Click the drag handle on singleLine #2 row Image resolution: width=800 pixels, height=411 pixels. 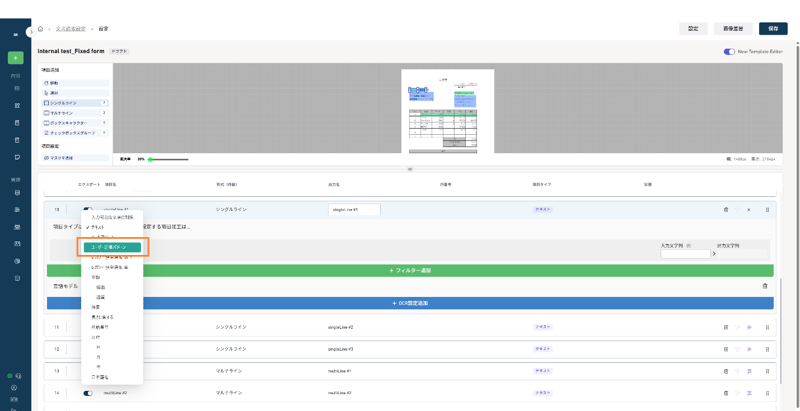pyautogui.click(x=767, y=327)
